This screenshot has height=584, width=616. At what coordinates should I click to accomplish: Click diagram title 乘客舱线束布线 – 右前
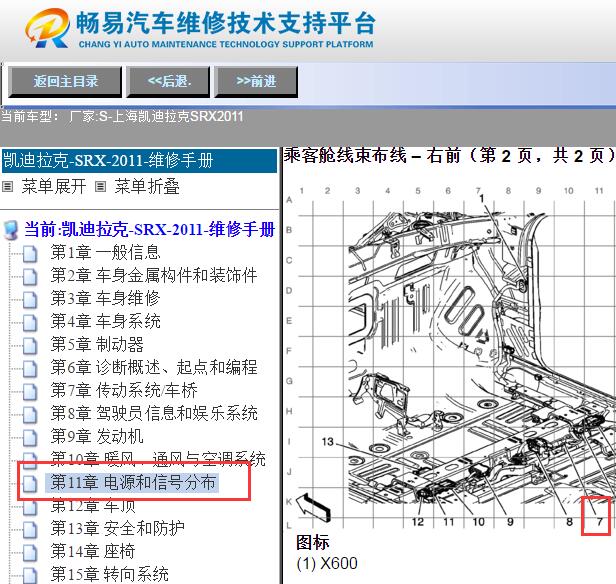[x=448, y=156]
